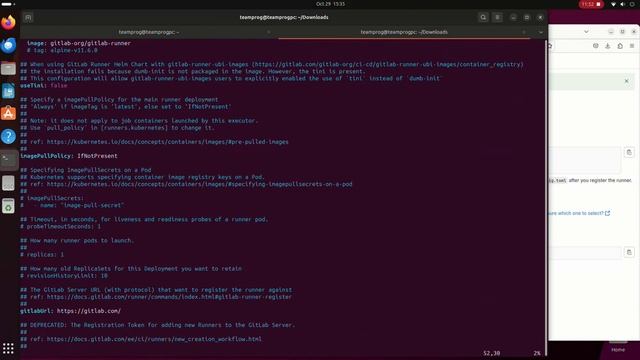Switch to the first terminal tab teamprog@teamprogpc: ~
640x360 pixels.
149,32
